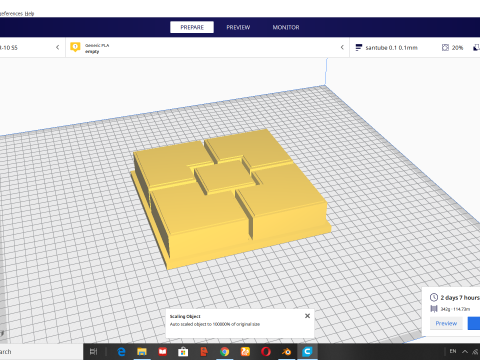The image size is (480, 360).
Task: Click the 'Scaling Object' message title
Action: click(x=185, y=316)
